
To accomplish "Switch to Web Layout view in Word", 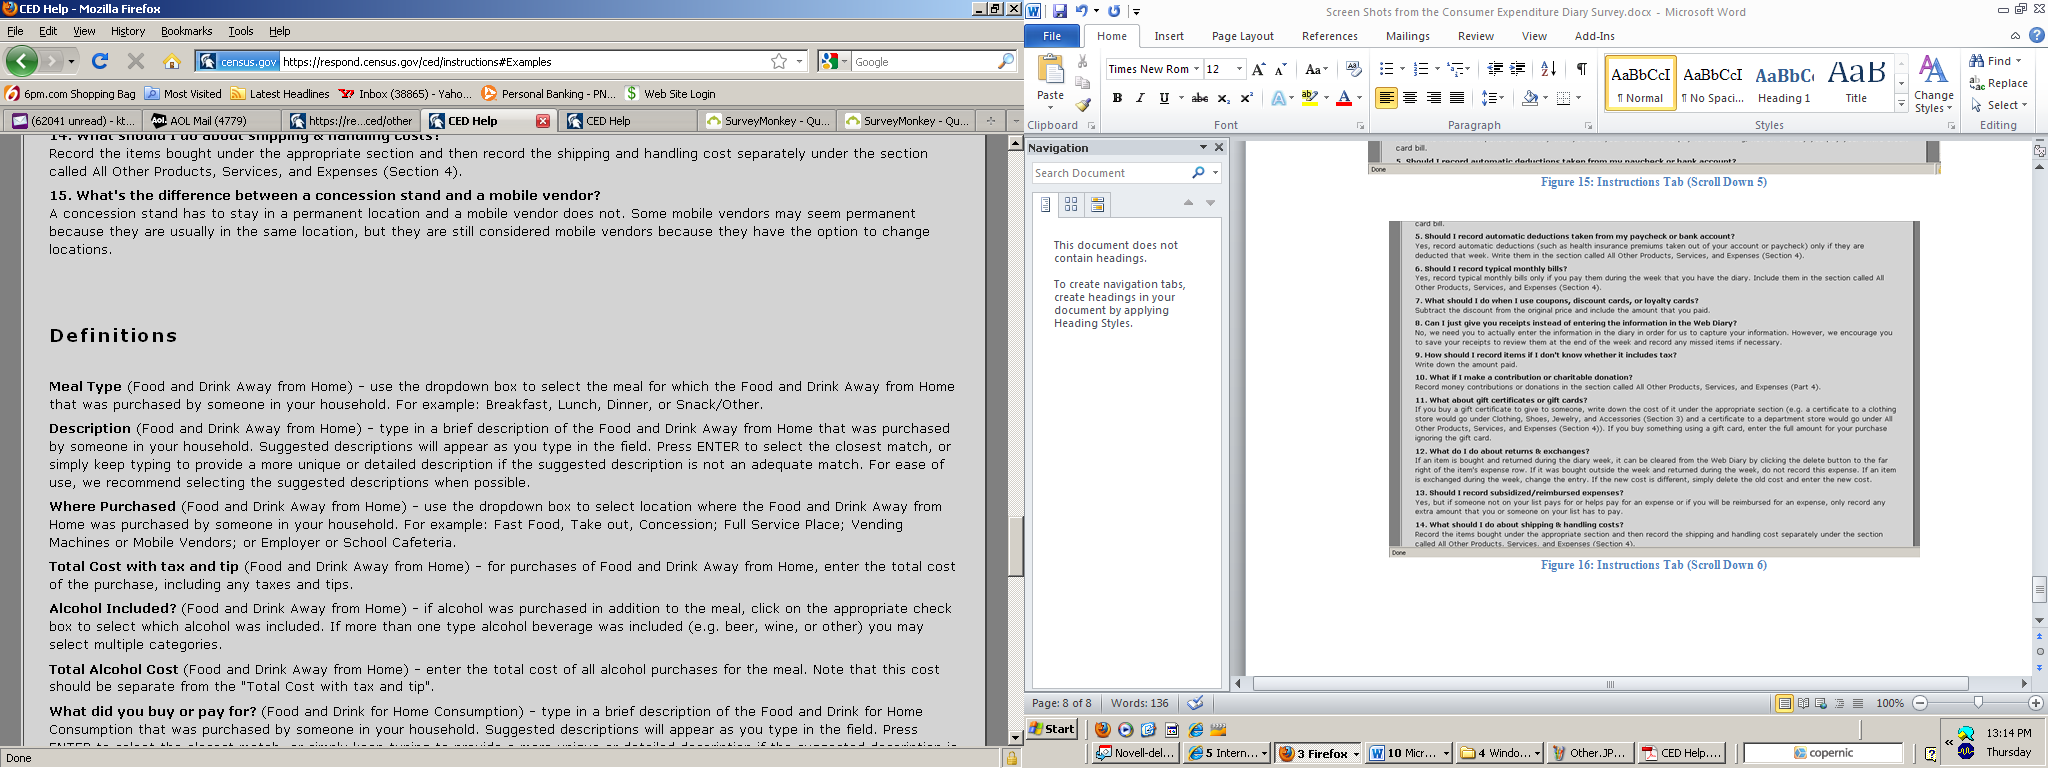I will (1821, 703).
